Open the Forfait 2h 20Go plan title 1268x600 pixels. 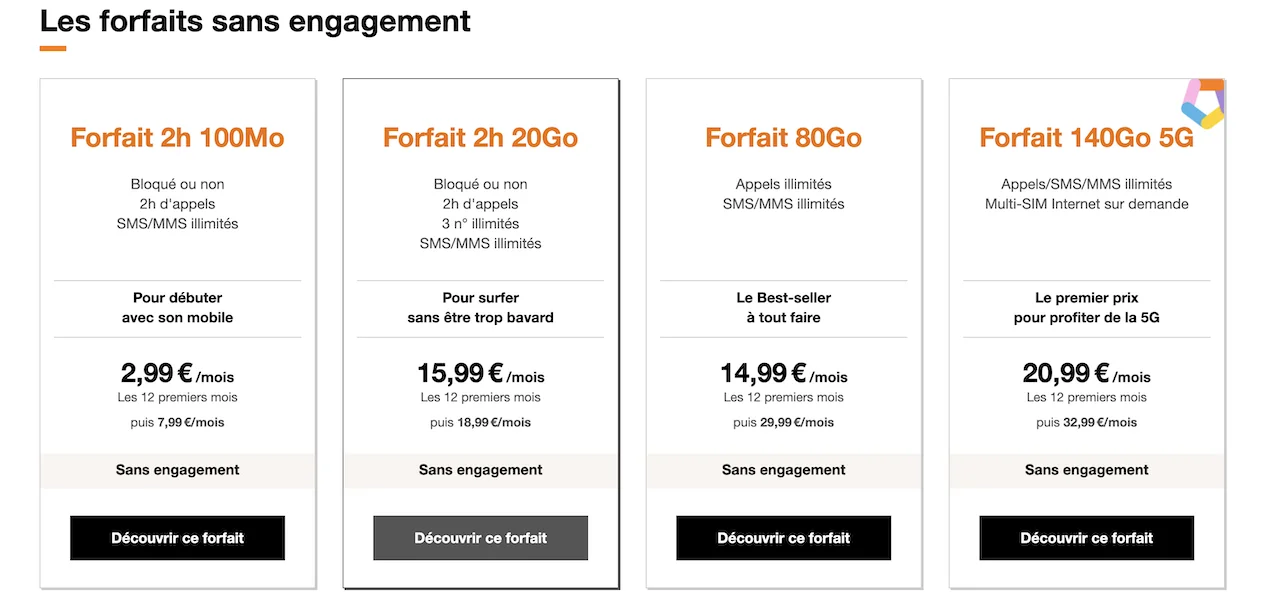click(480, 137)
